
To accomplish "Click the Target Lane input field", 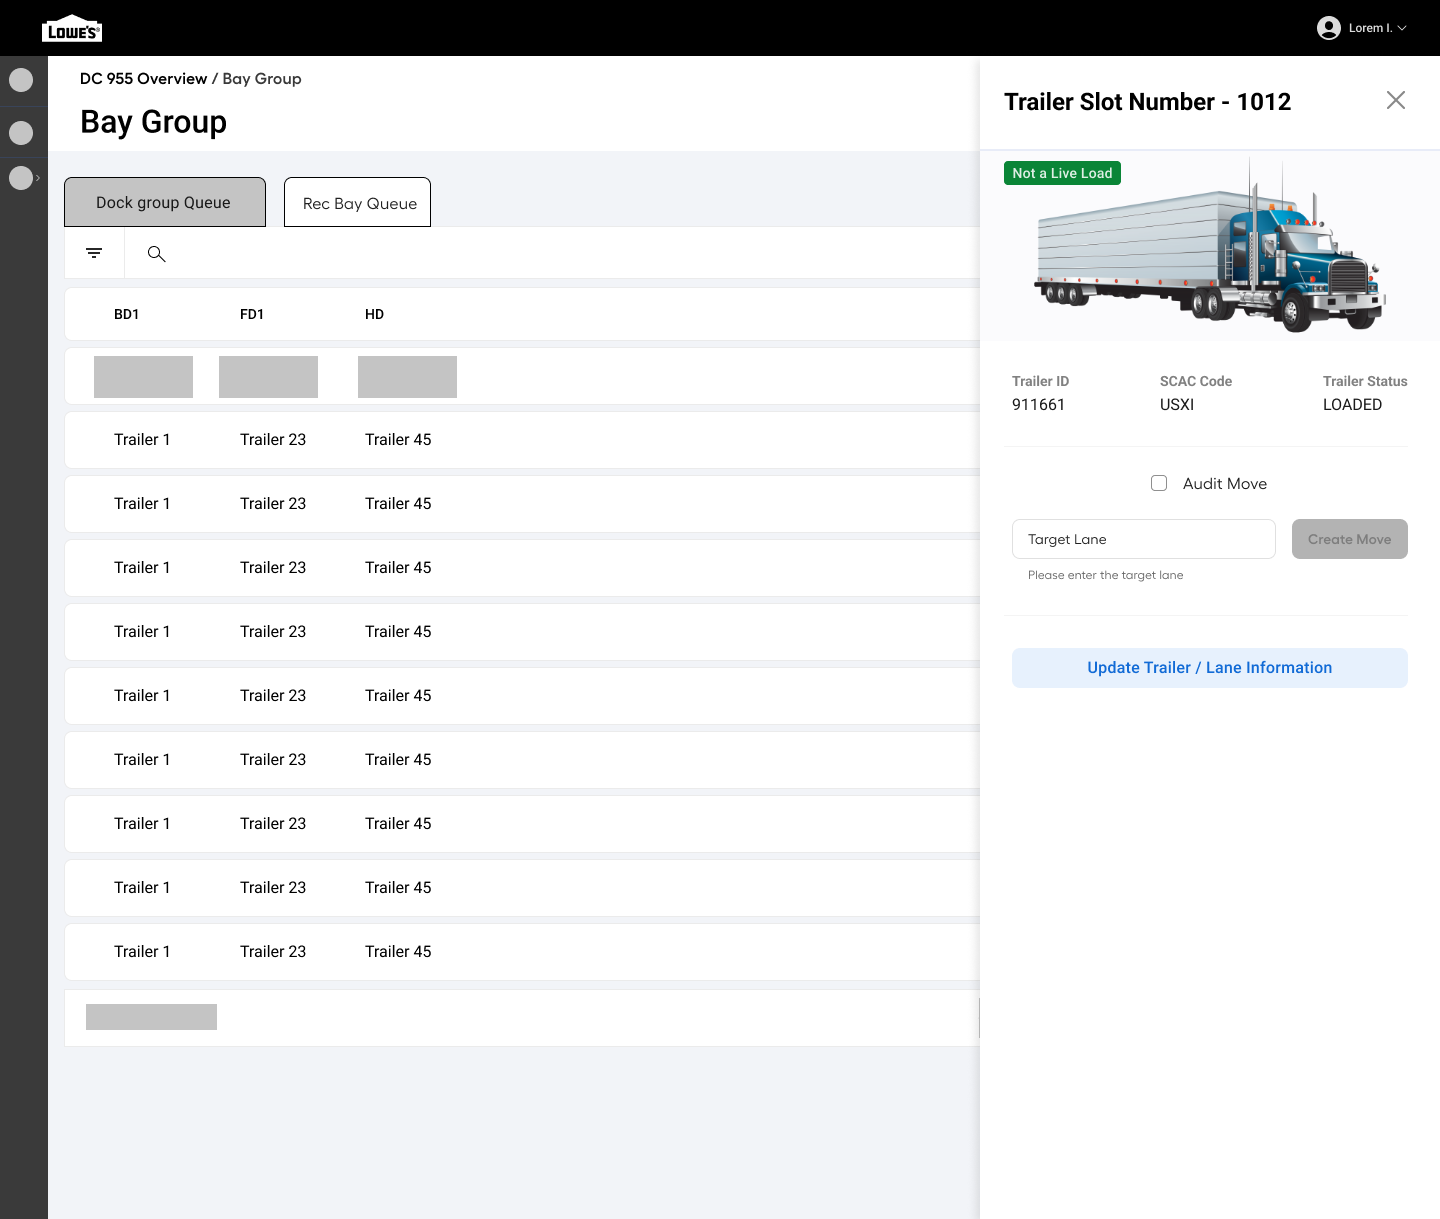I will coord(1143,539).
